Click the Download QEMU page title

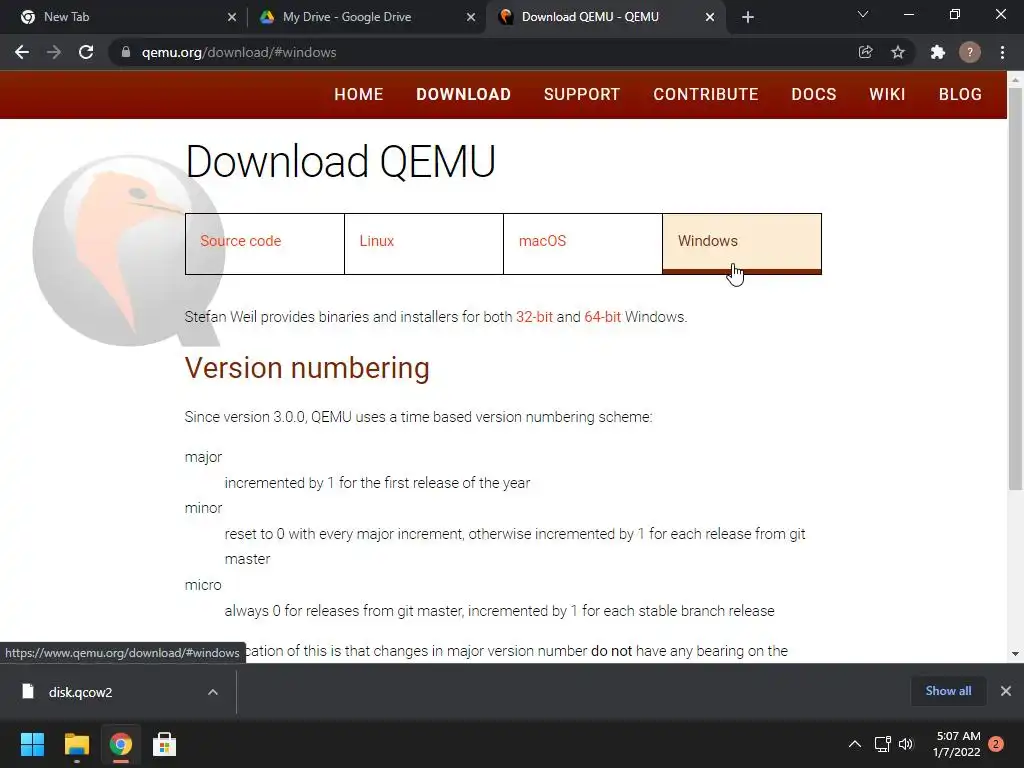click(x=340, y=161)
